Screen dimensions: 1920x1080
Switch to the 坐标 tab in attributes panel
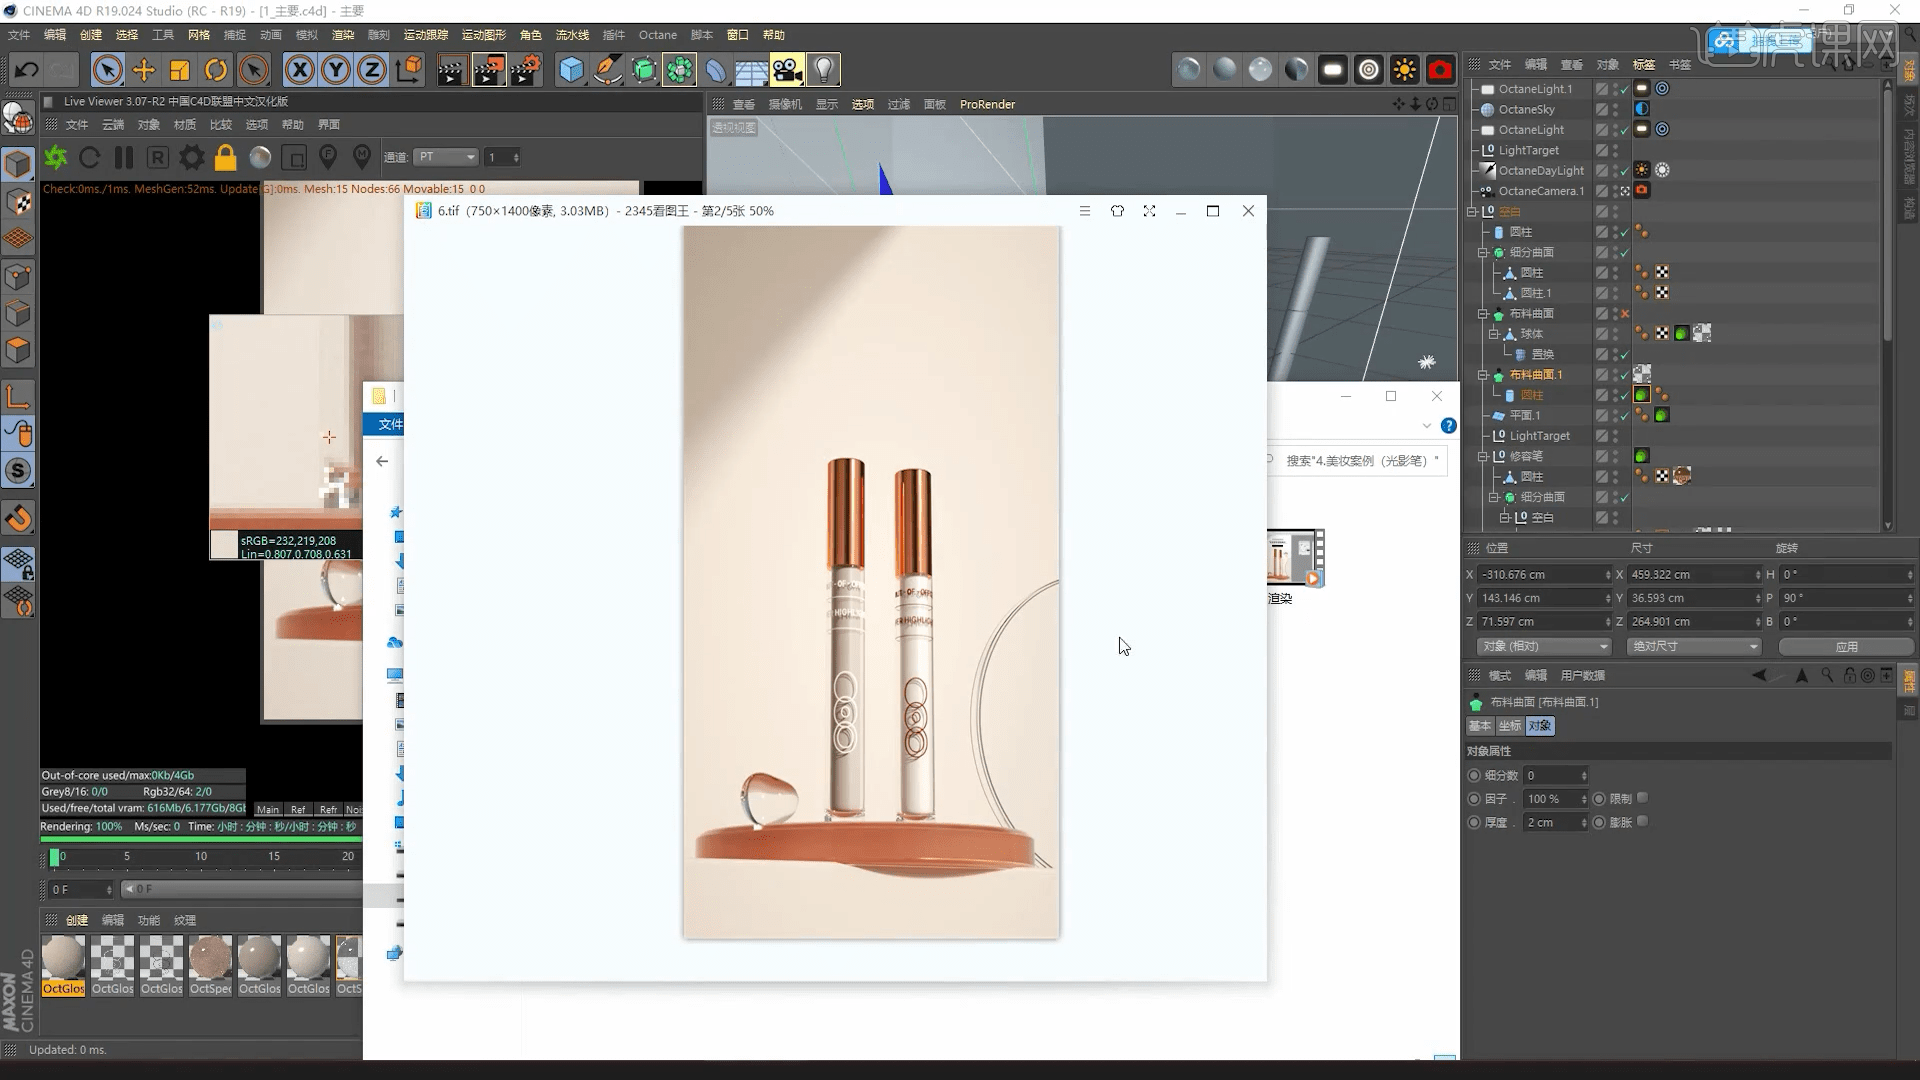point(1510,725)
